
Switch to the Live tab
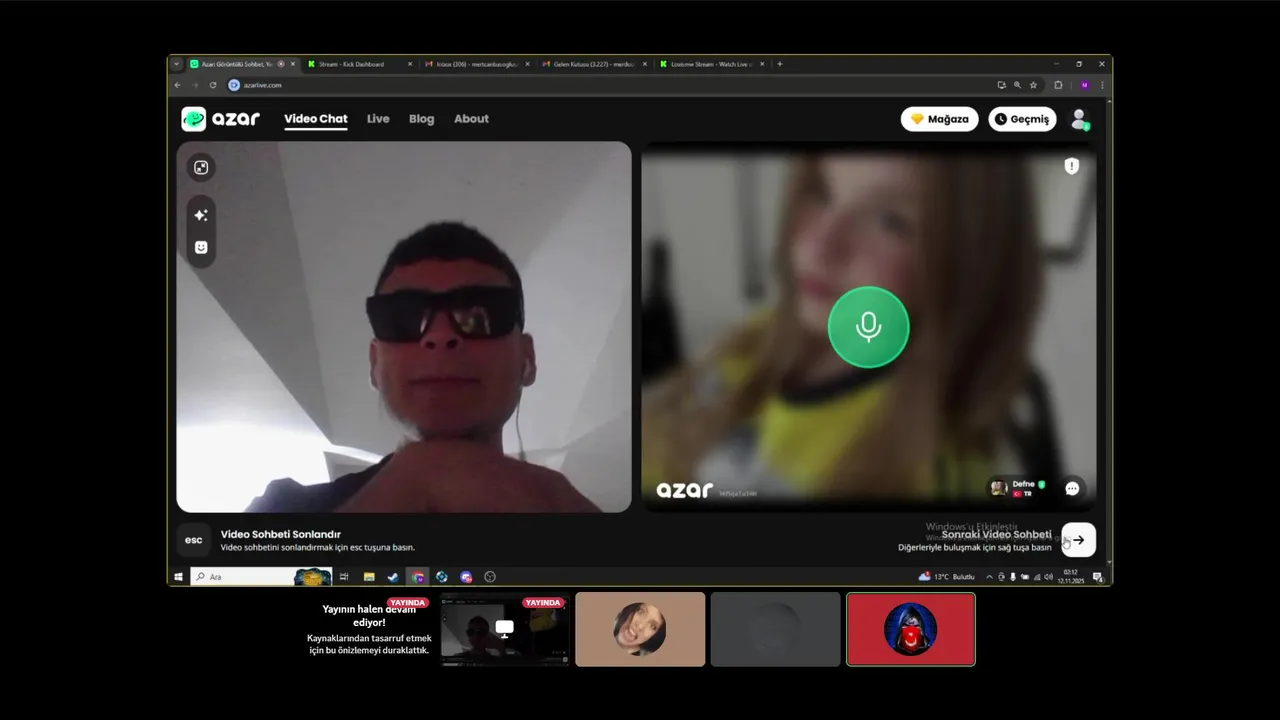[x=378, y=119]
